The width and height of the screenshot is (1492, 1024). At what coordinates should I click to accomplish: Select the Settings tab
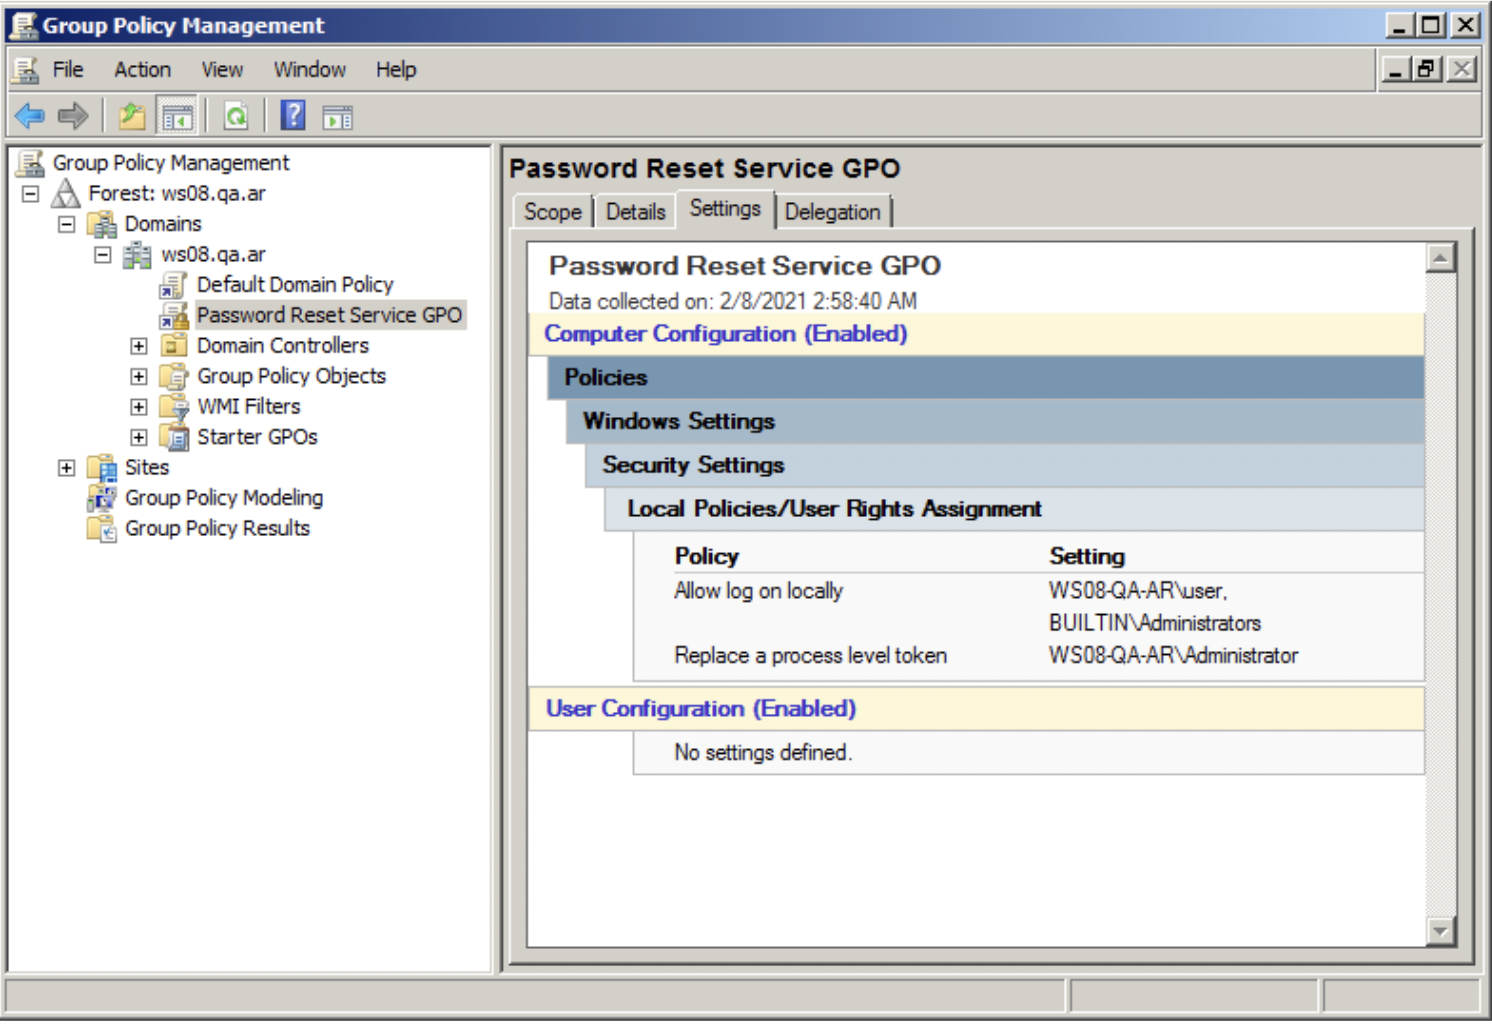tap(726, 209)
